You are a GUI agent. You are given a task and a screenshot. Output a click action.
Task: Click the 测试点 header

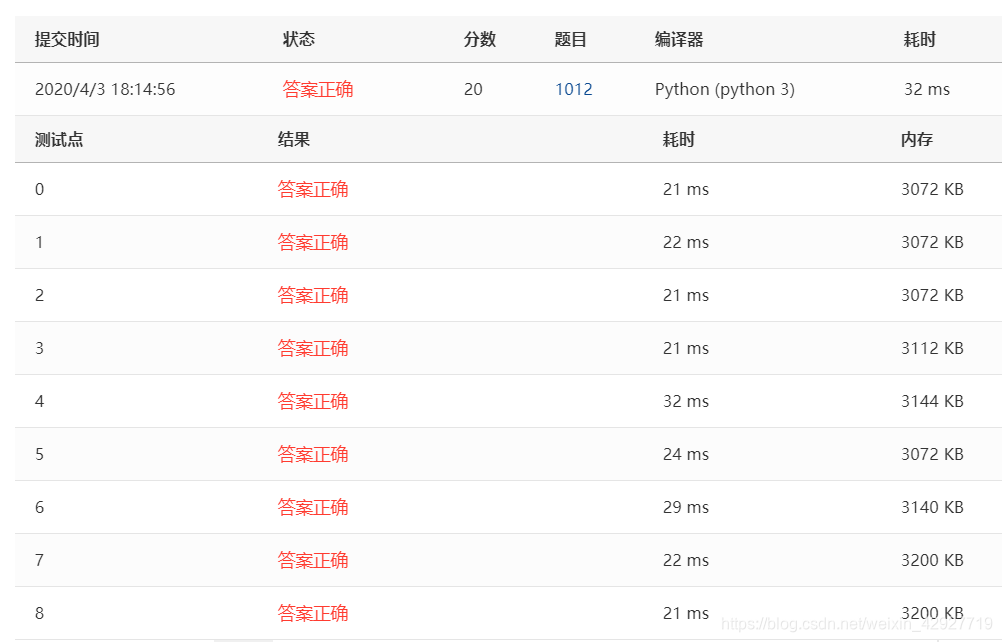point(59,139)
